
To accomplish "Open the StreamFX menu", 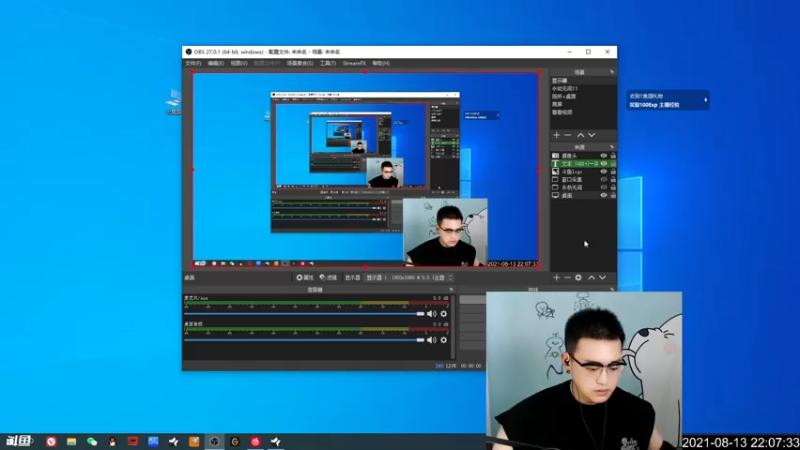I will point(354,63).
